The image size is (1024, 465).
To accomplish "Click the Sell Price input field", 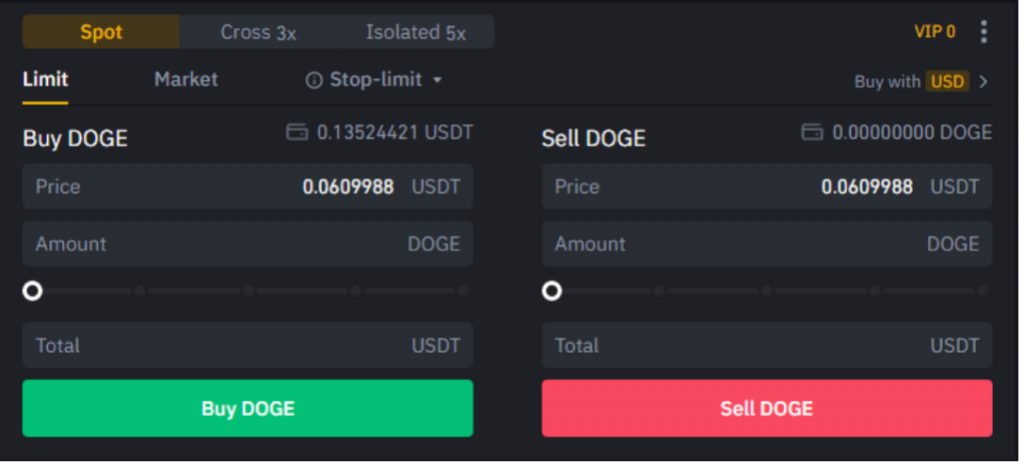I will [767, 187].
